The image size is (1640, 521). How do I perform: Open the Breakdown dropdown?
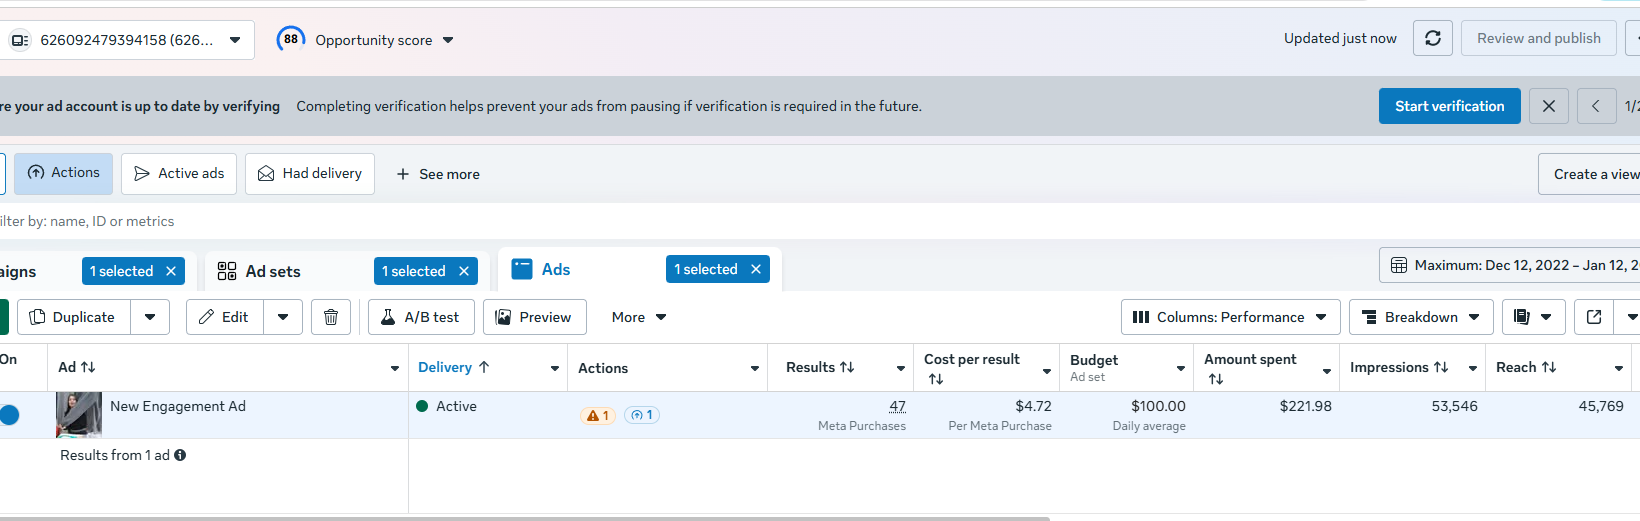[x=1420, y=317]
